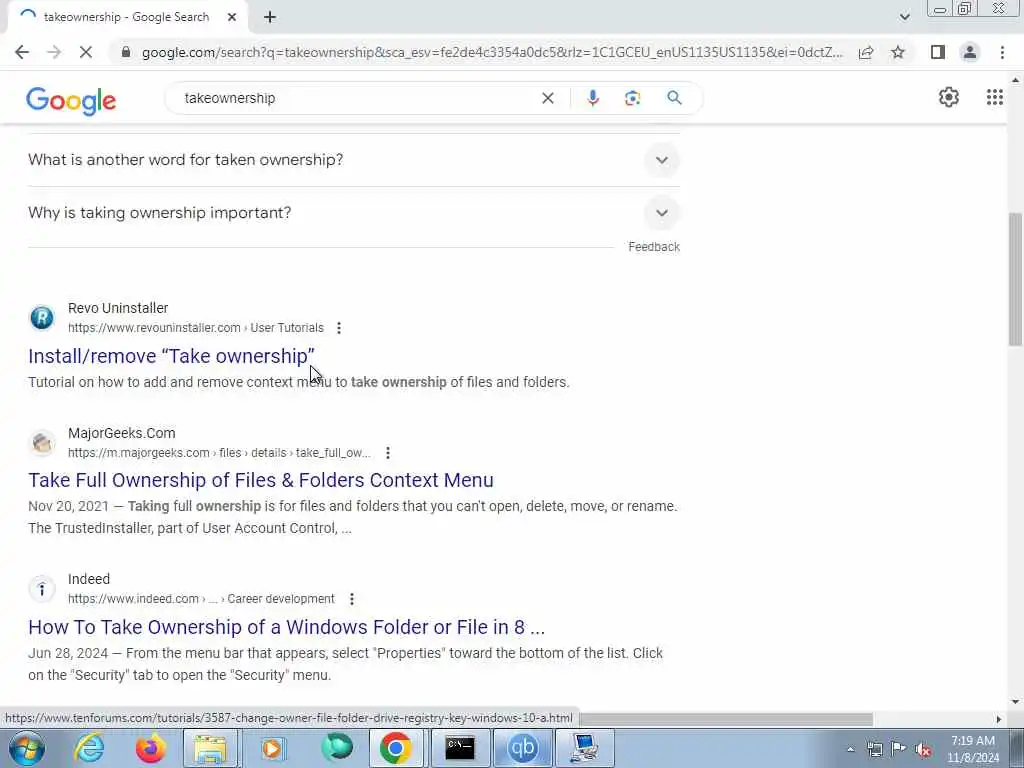Viewport: 1024px width, 768px height.
Task: Click the Google logo
Action: [71, 101]
